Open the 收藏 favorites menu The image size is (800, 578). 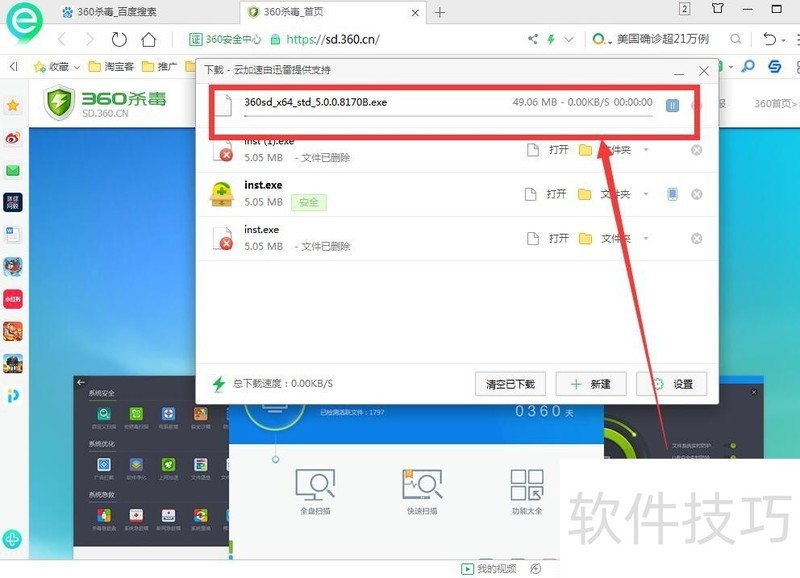coord(57,66)
